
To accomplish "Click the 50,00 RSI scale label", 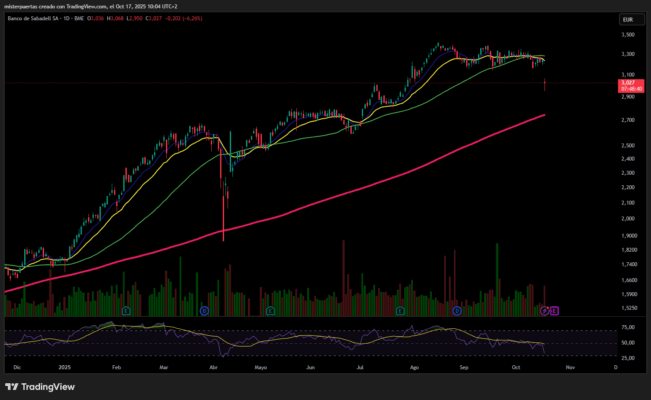I will pyautogui.click(x=628, y=341).
